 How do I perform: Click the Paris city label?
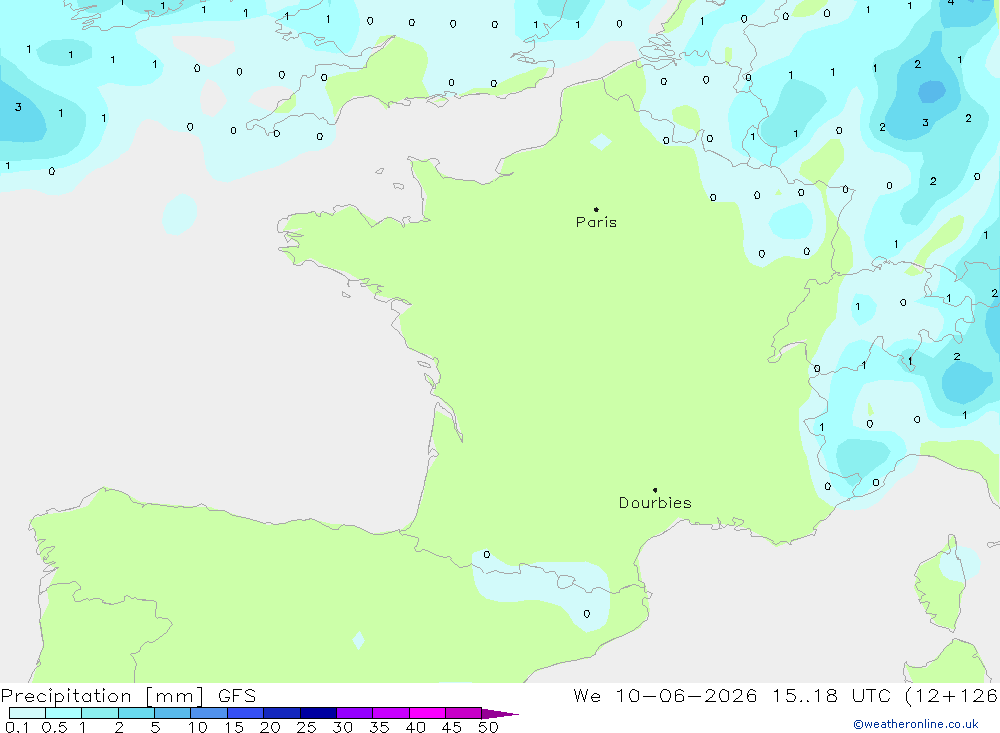pos(596,222)
